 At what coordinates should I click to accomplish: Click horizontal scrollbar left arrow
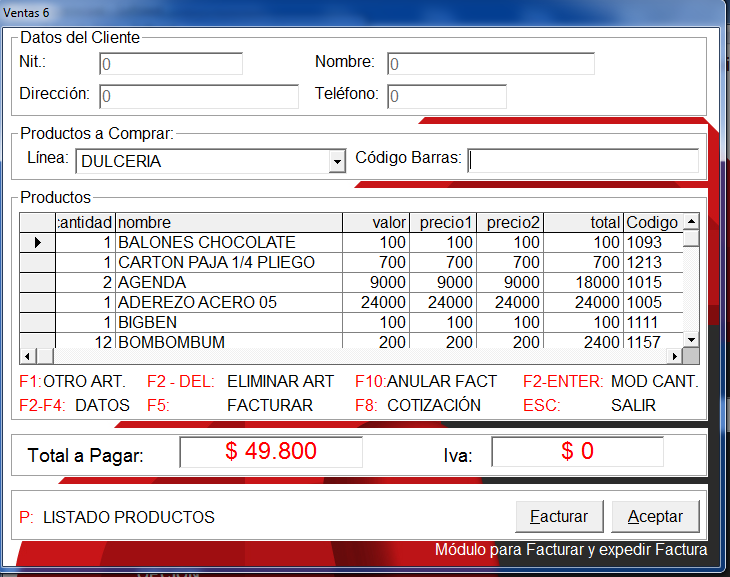(x=28, y=356)
